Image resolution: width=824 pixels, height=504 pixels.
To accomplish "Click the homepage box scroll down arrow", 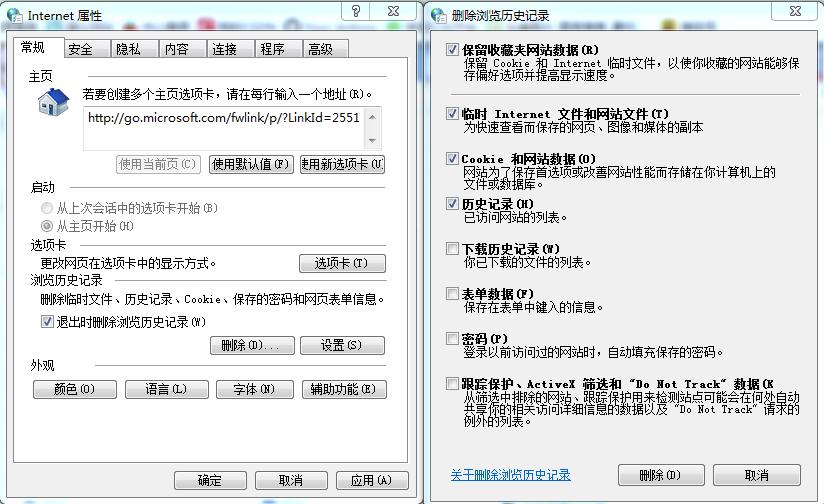I will (x=372, y=140).
